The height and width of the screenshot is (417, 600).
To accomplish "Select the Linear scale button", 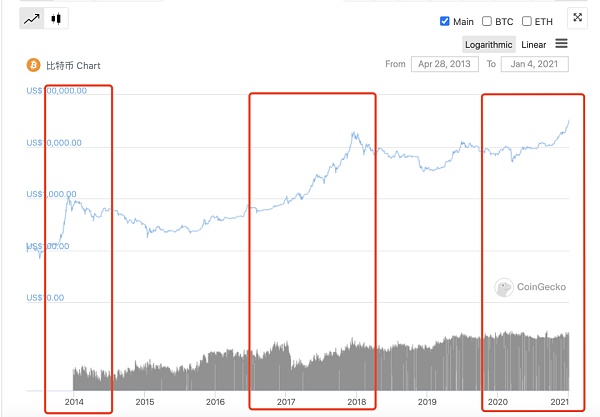I will pyautogui.click(x=534, y=45).
